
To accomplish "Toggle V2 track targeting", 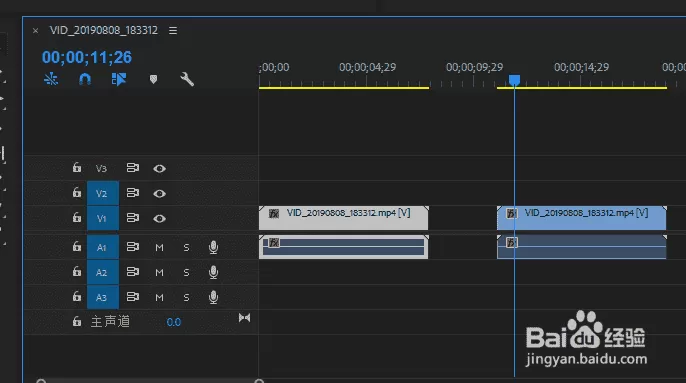I will point(103,193).
